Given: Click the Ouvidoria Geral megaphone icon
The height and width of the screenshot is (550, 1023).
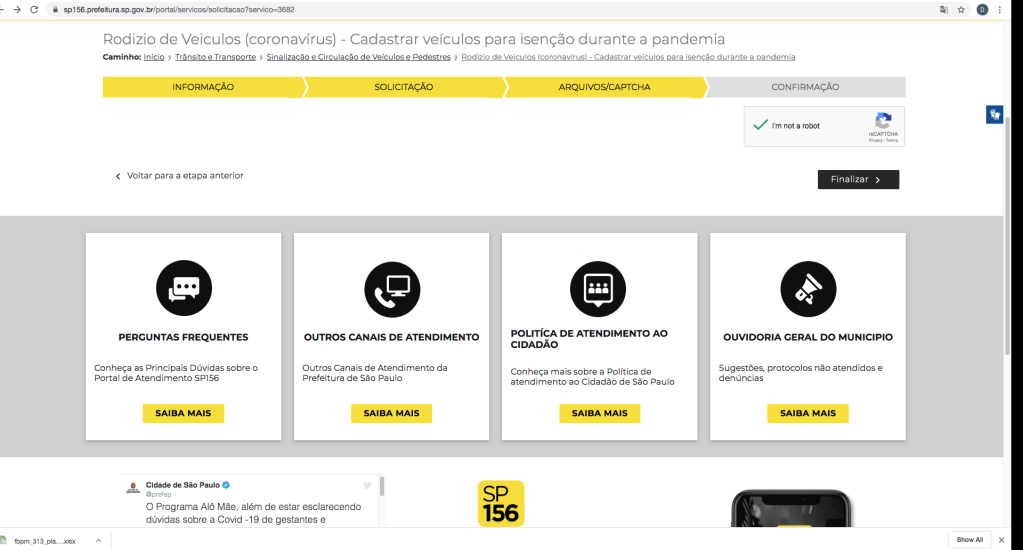Looking at the screenshot, I should point(808,289).
